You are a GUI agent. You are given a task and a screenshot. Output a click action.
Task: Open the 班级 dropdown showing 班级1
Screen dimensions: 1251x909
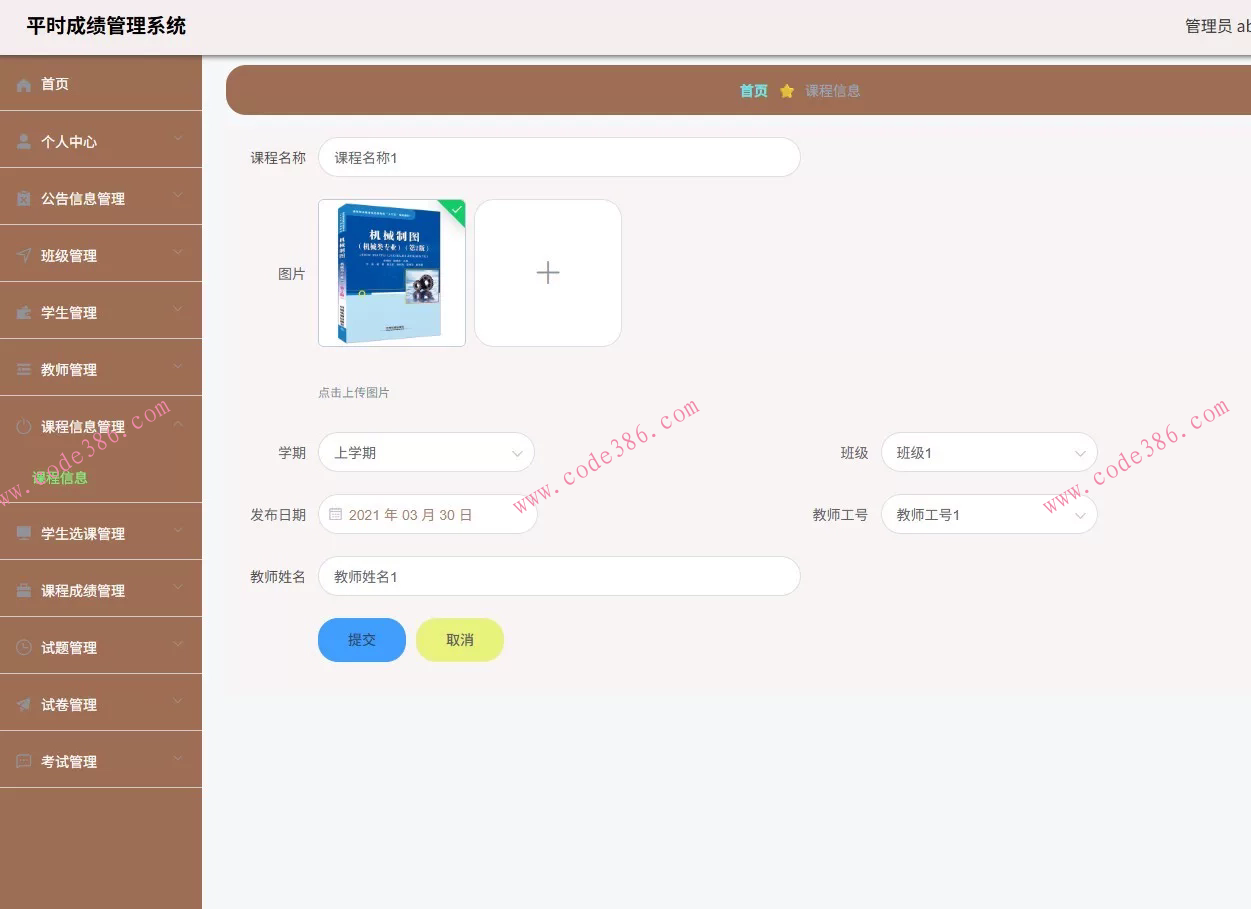coord(988,452)
